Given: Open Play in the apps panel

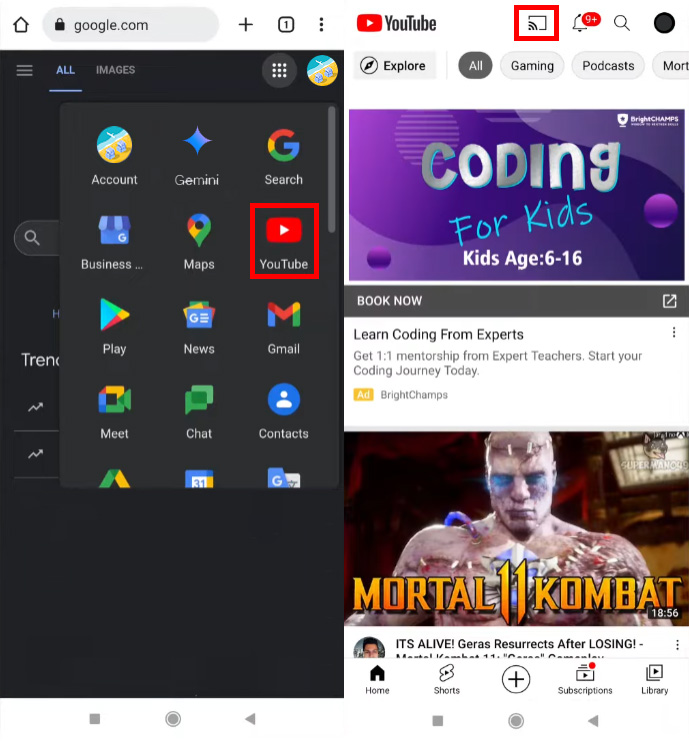Looking at the screenshot, I should pyautogui.click(x=114, y=326).
